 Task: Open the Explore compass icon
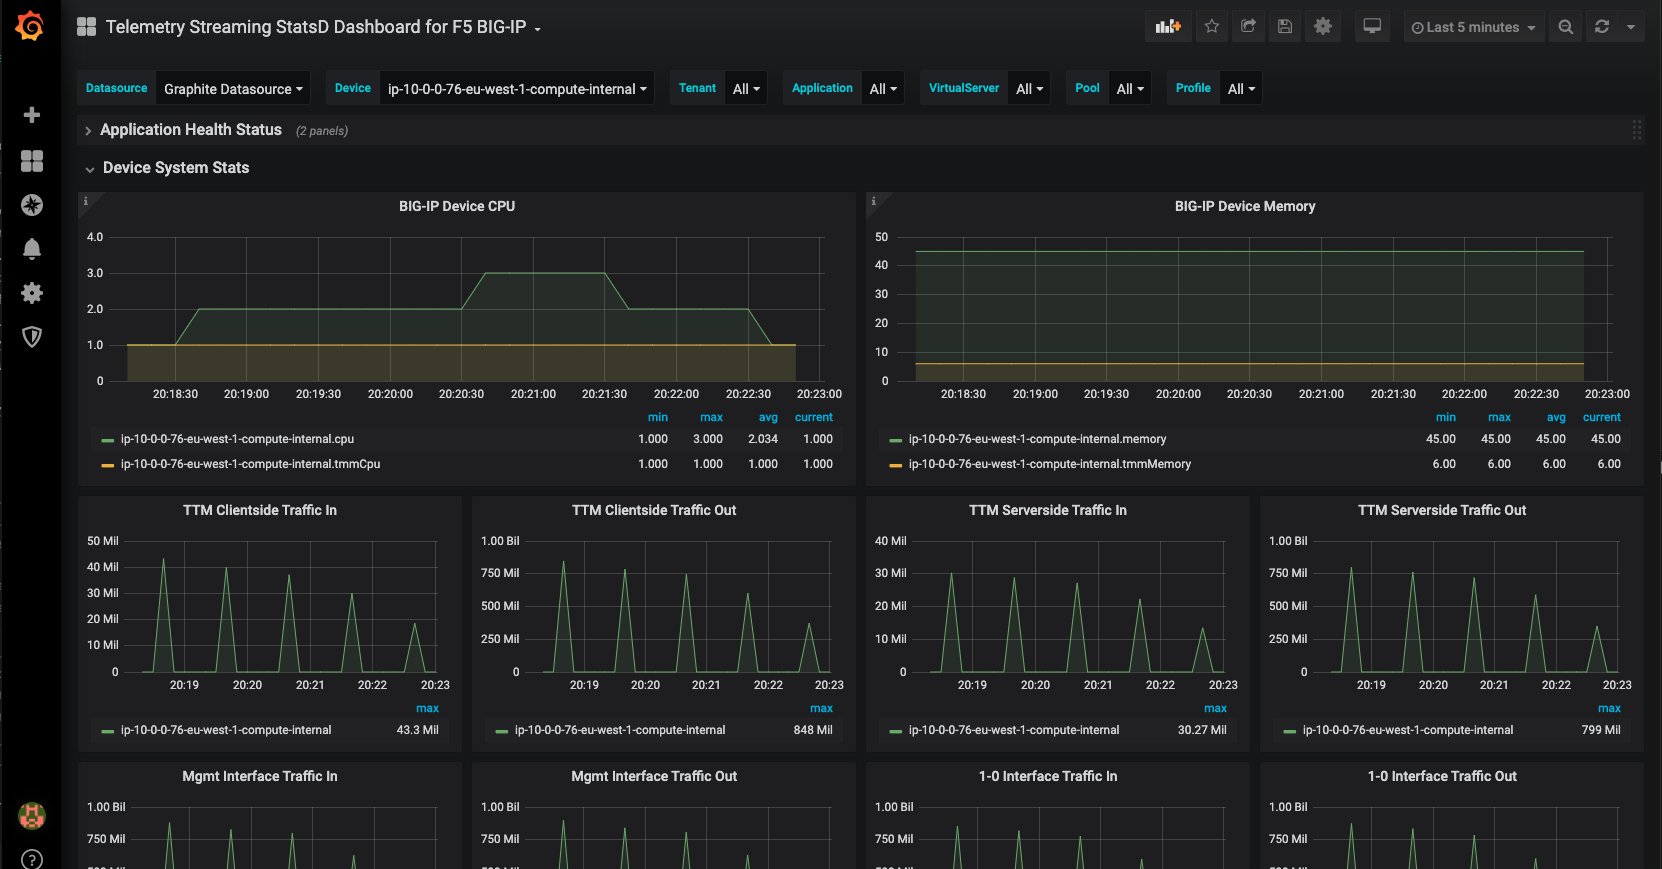click(x=32, y=205)
